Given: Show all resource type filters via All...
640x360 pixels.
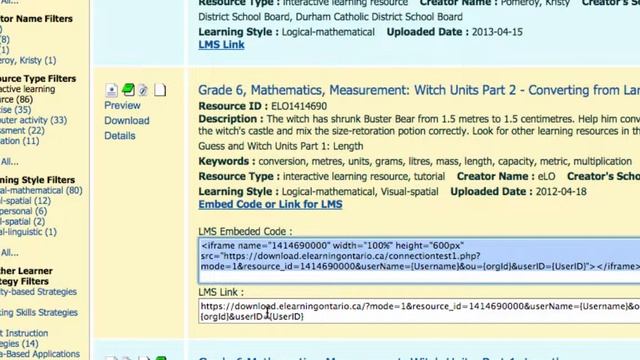Looking at the screenshot, I should (9, 162).
